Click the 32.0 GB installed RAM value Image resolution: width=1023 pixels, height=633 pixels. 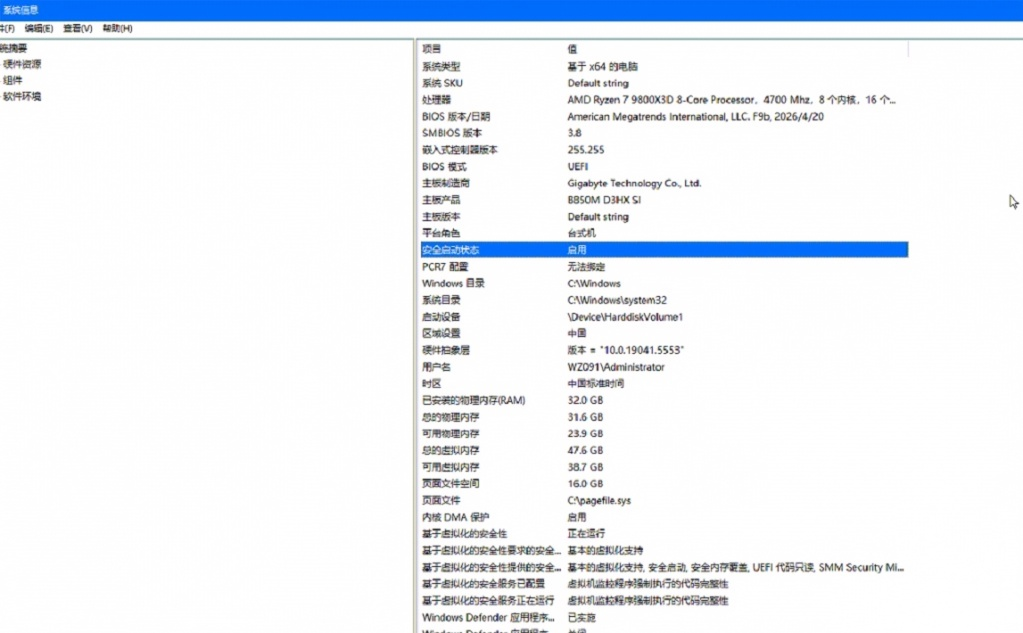585,401
